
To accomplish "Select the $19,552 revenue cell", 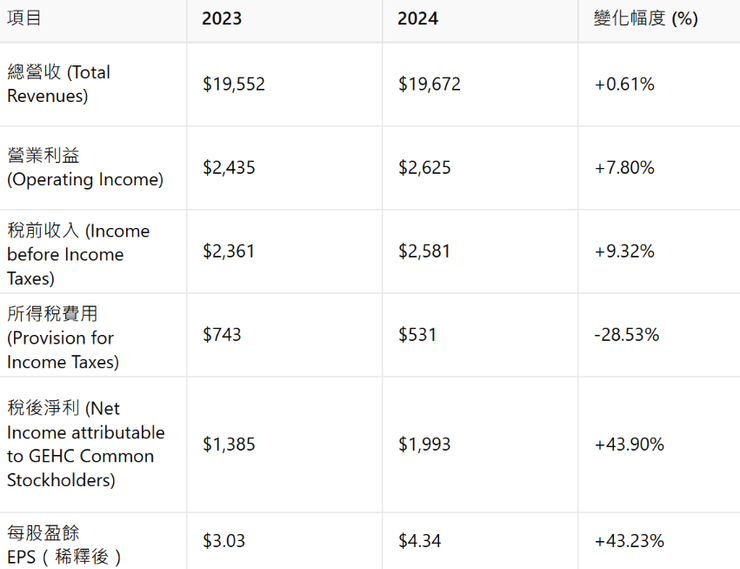I will [234, 84].
